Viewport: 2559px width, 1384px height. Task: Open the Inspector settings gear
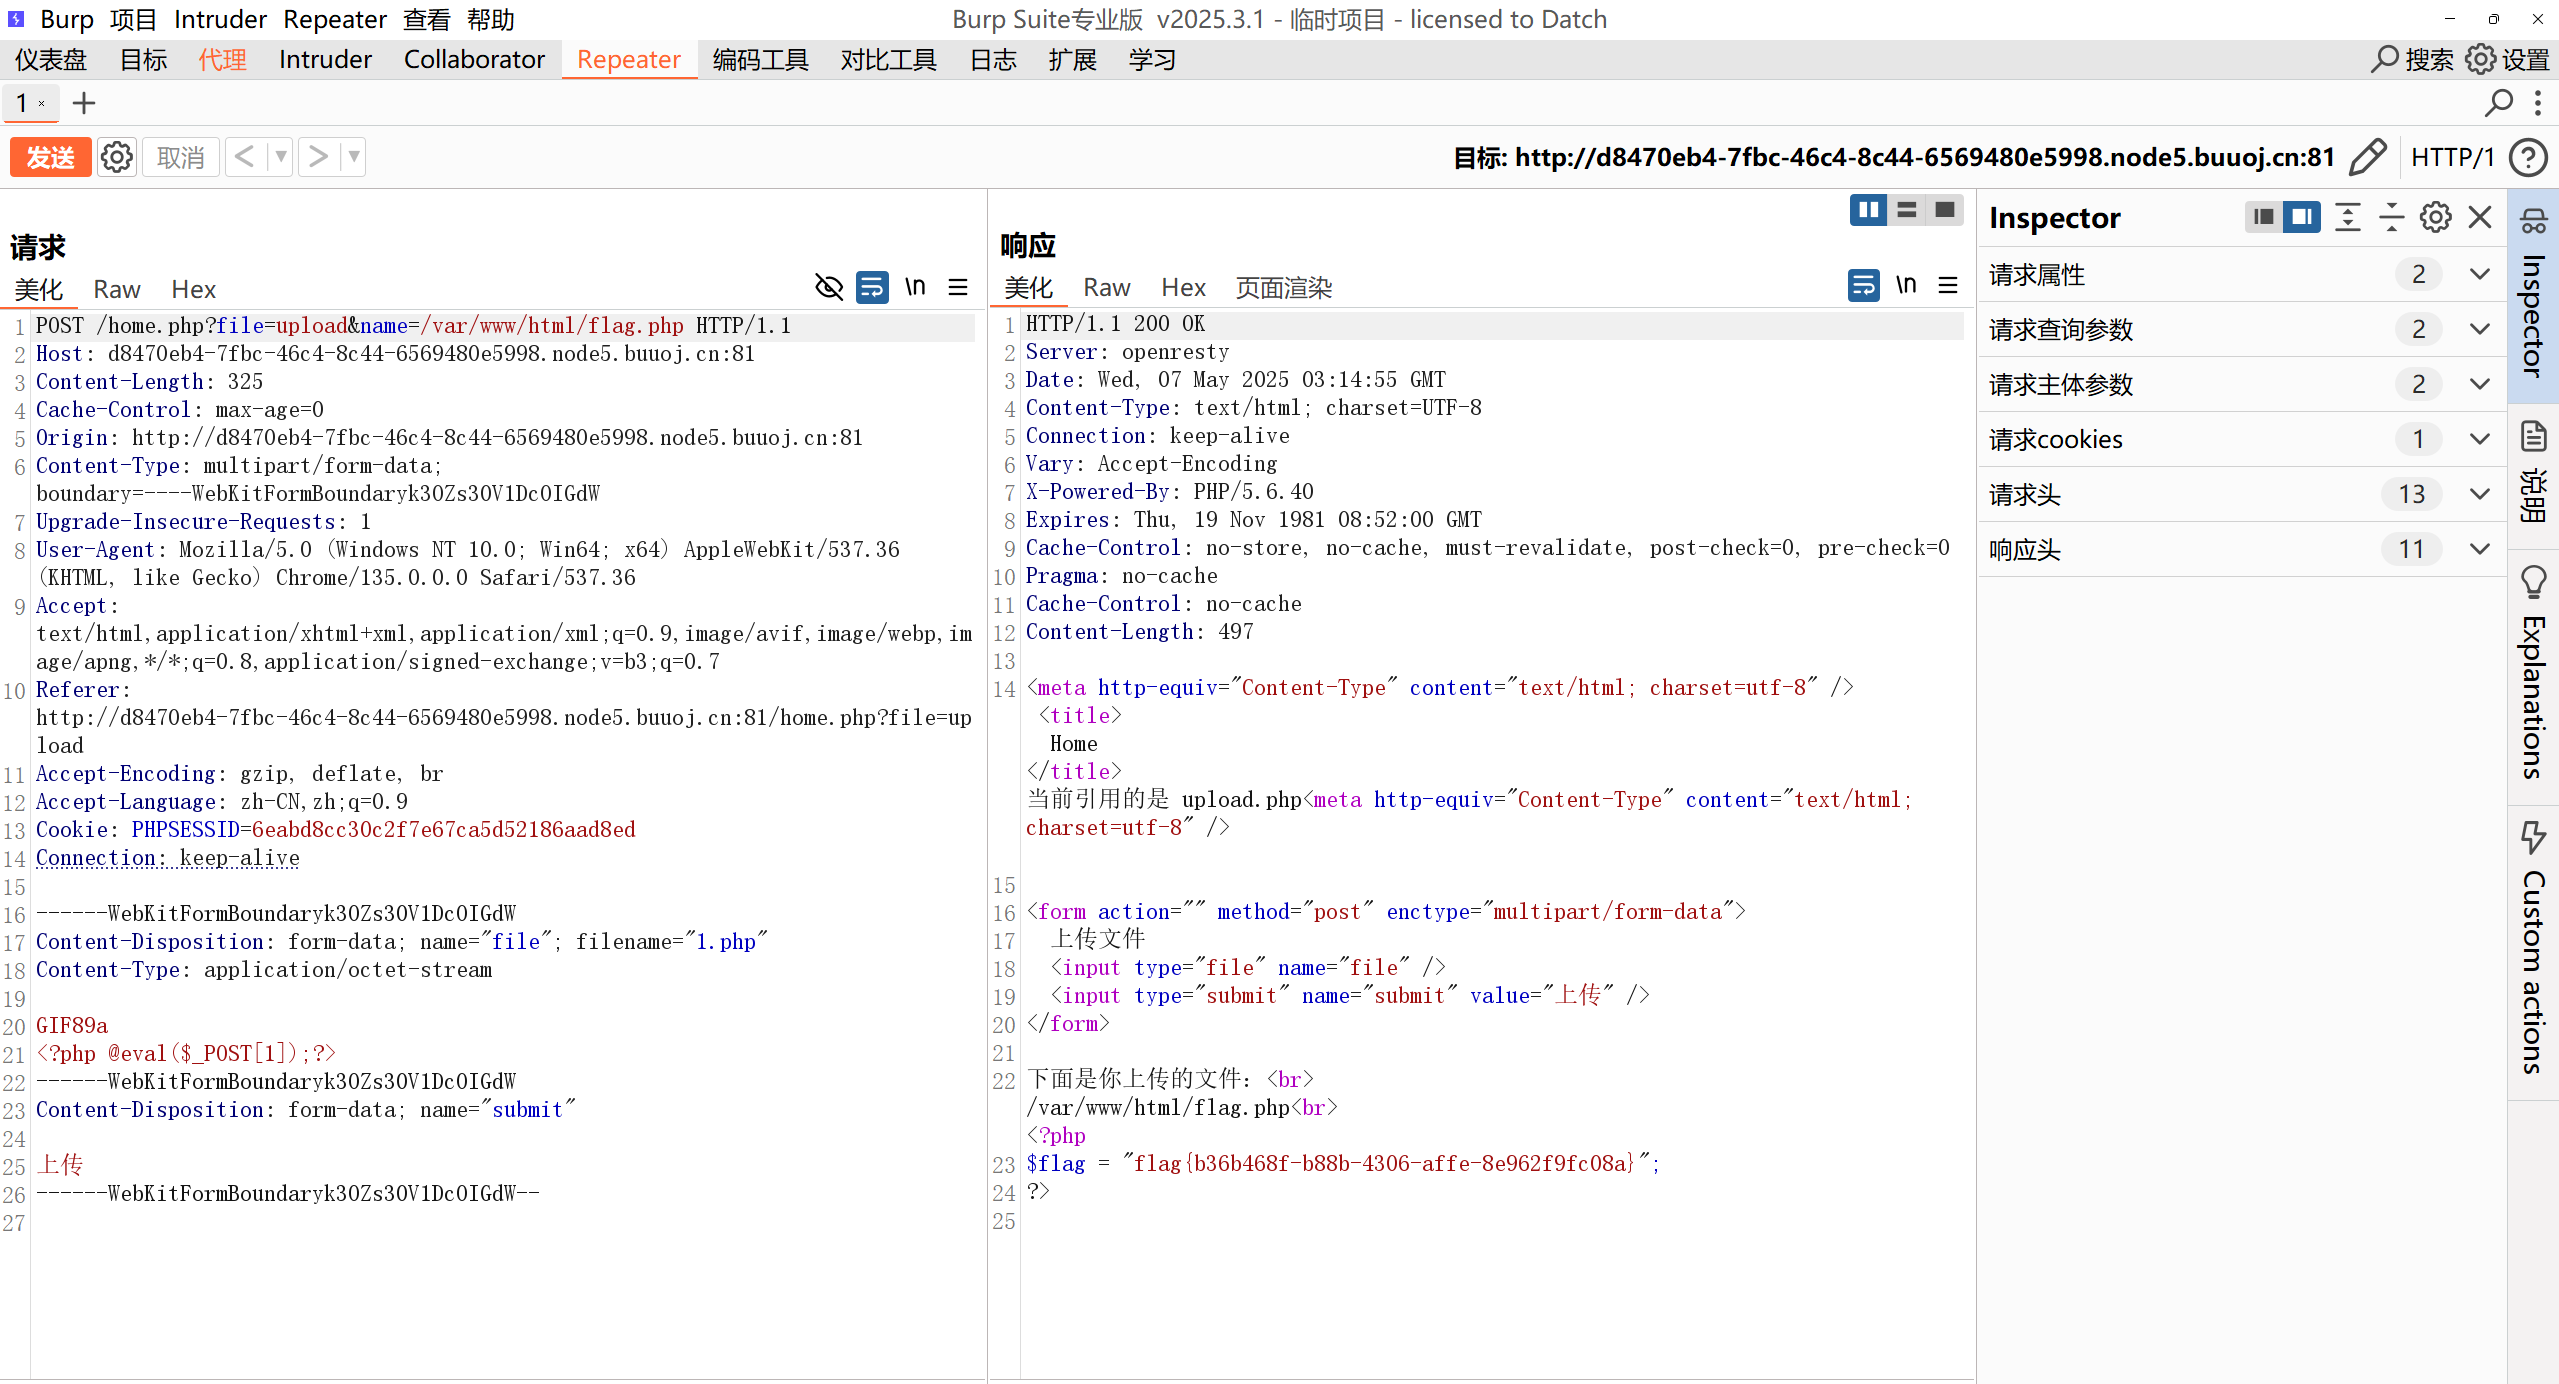pos(2435,217)
